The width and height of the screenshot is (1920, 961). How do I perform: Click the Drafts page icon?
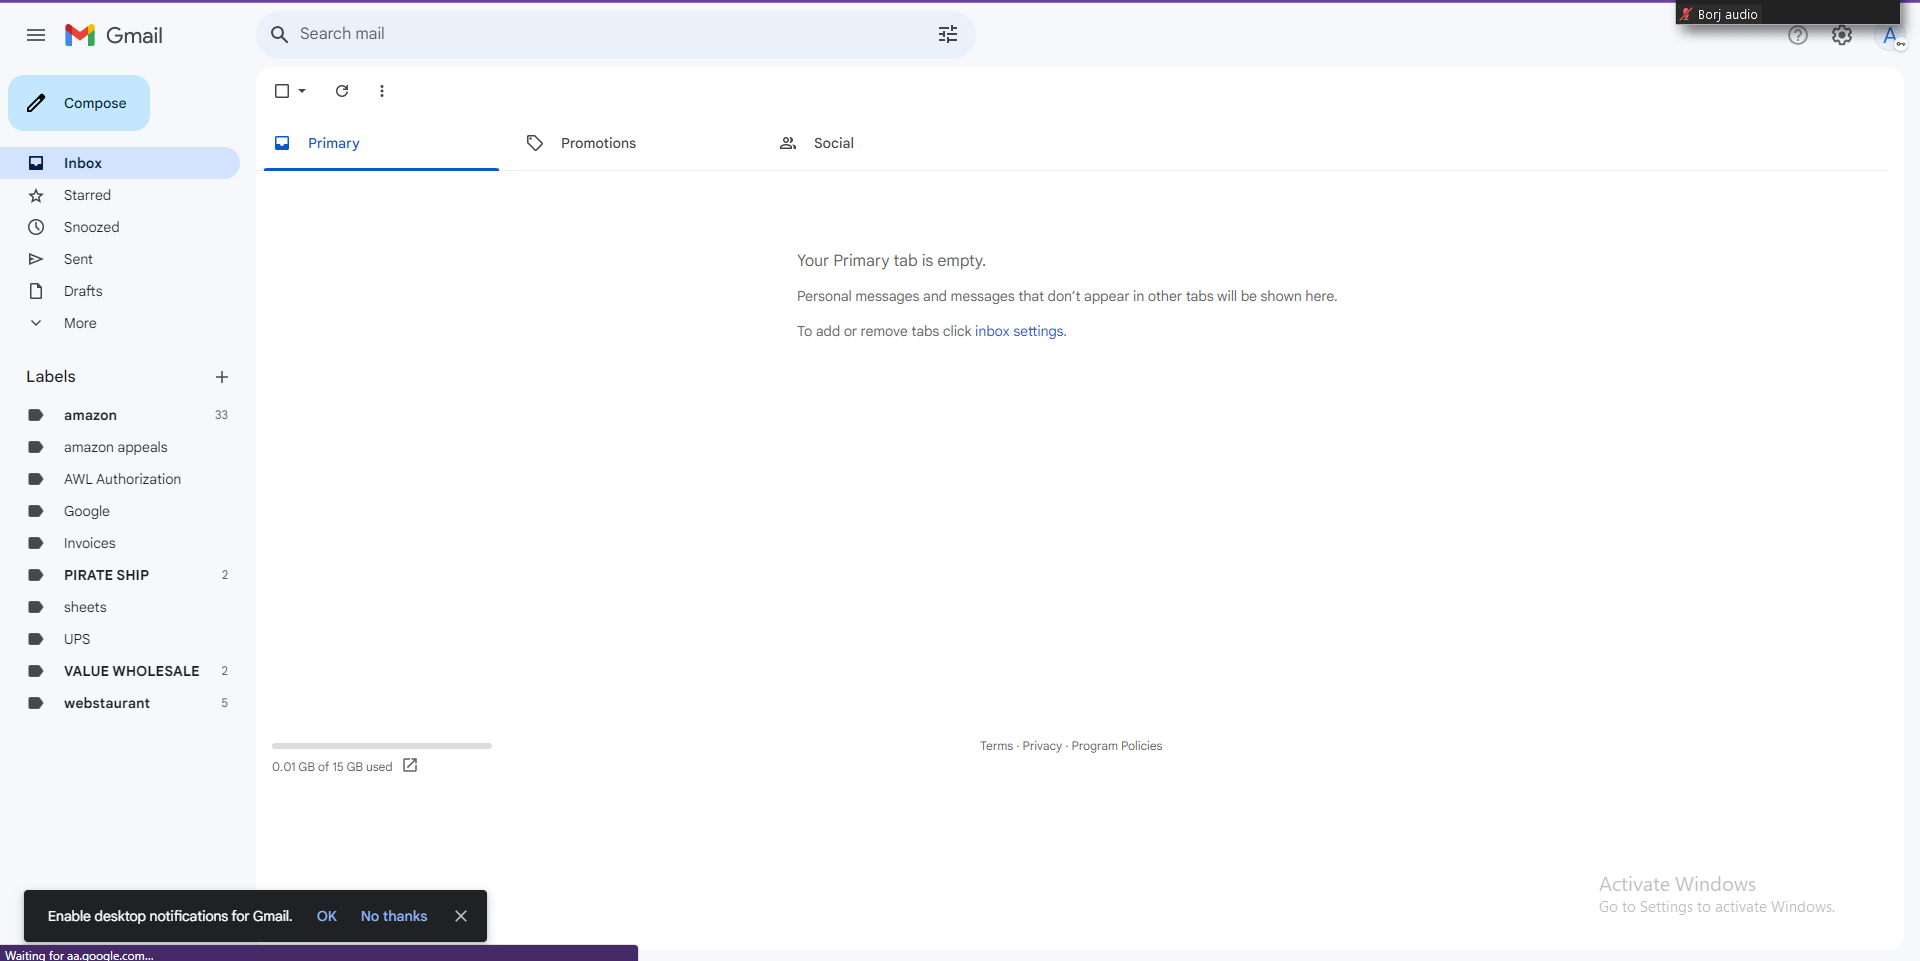[x=36, y=291]
